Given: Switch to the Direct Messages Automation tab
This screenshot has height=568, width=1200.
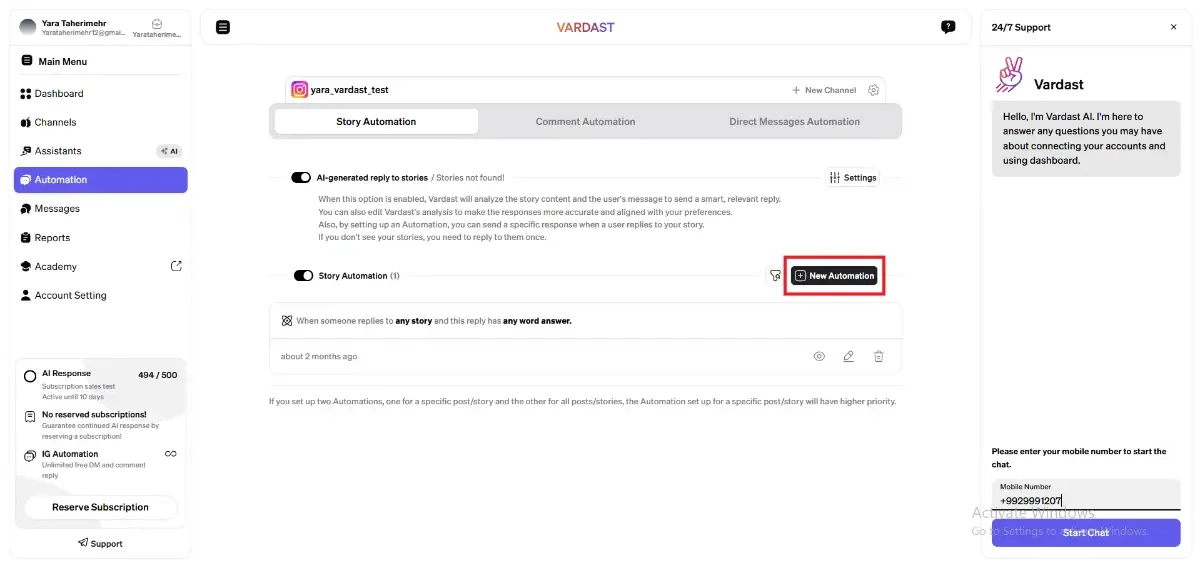Looking at the screenshot, I should (x=794, y=122).
